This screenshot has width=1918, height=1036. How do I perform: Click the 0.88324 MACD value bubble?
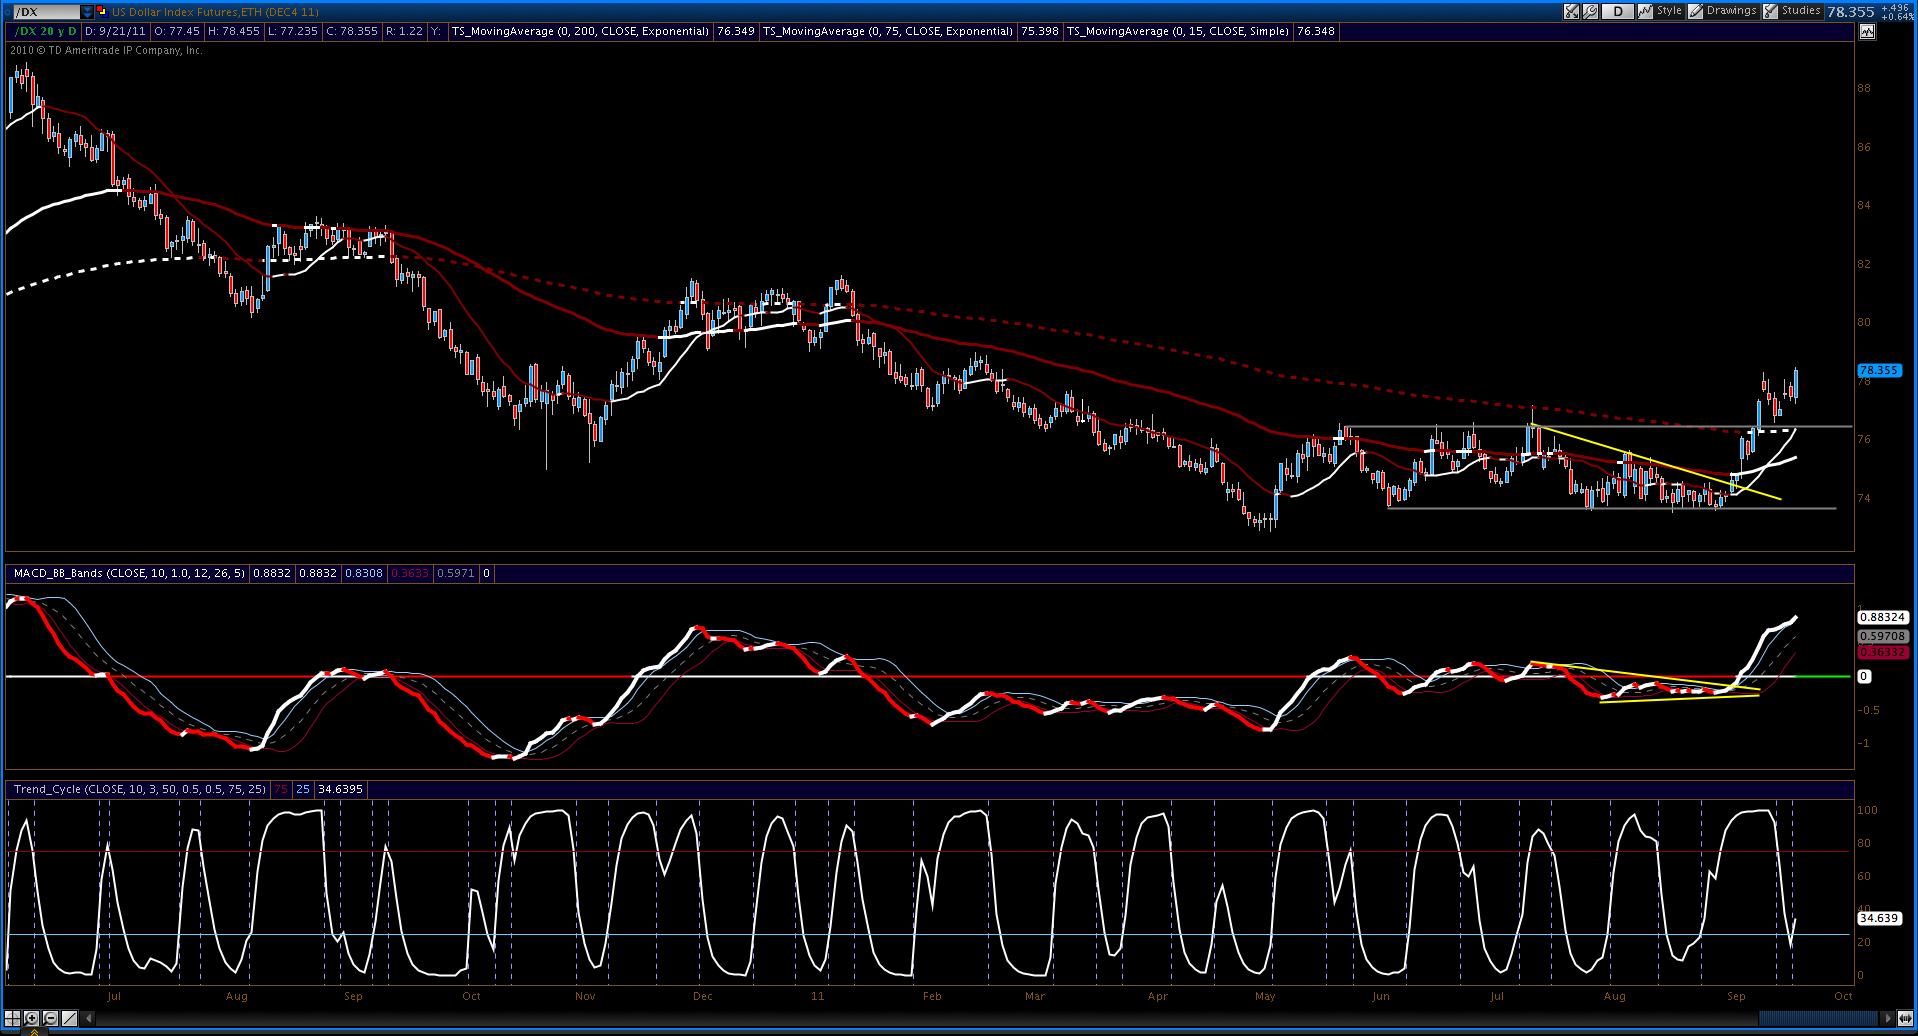1883,618
